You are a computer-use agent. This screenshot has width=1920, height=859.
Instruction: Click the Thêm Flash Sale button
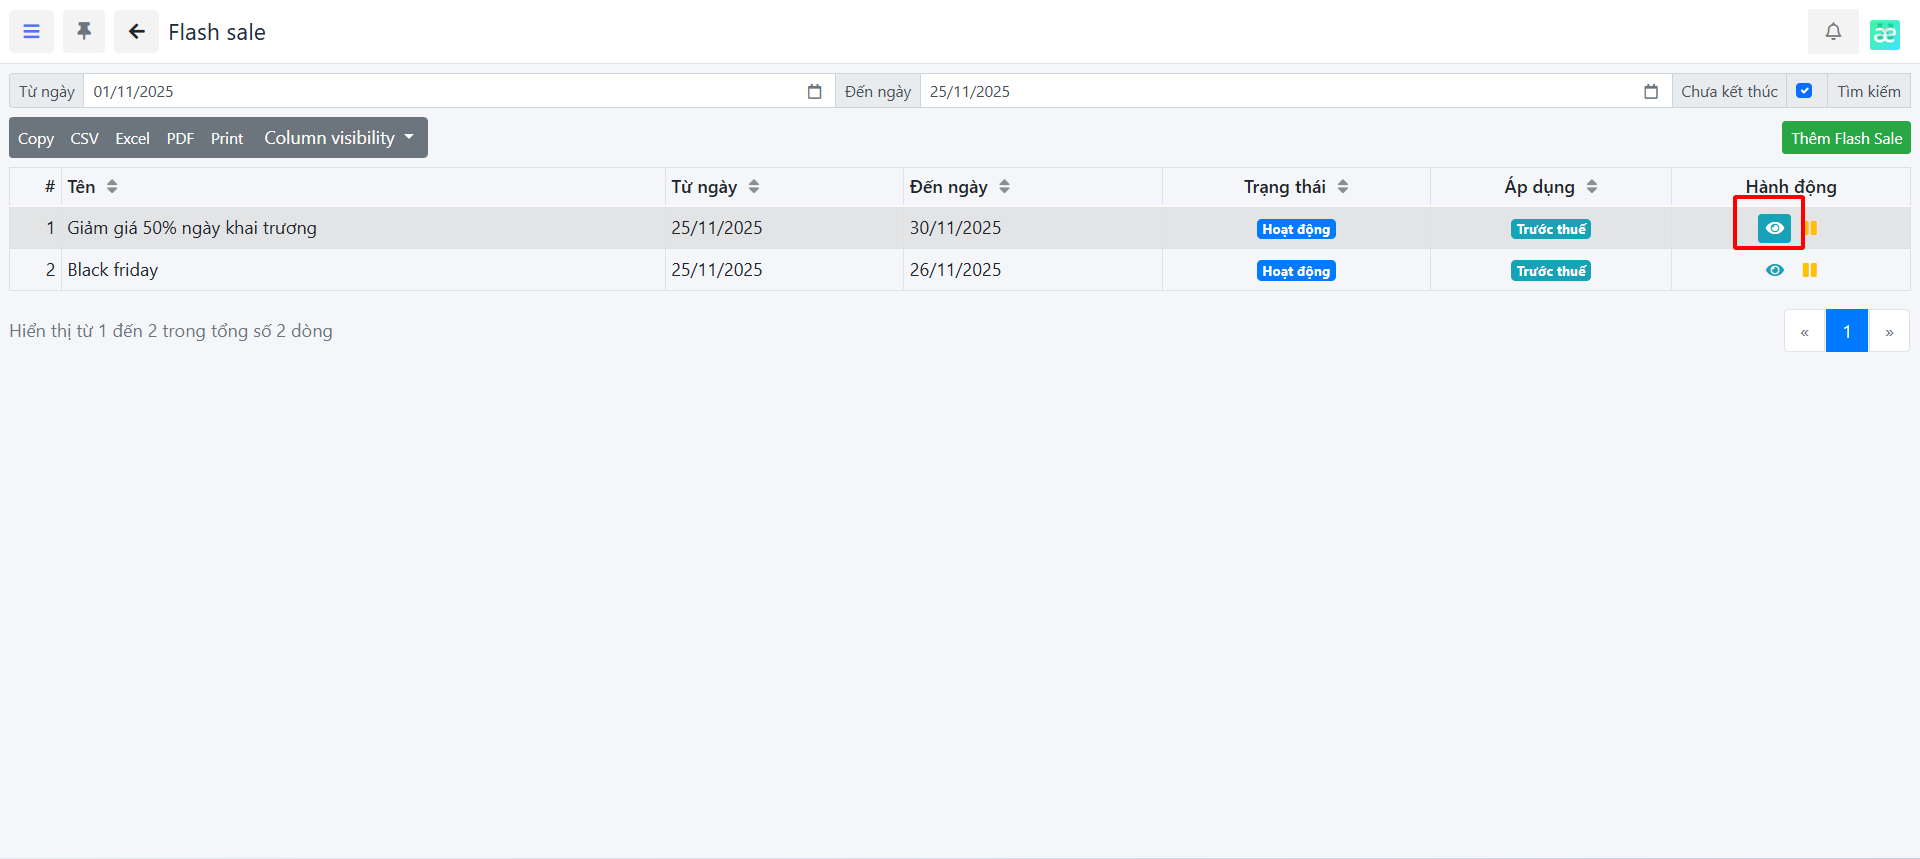[1845, 138]
